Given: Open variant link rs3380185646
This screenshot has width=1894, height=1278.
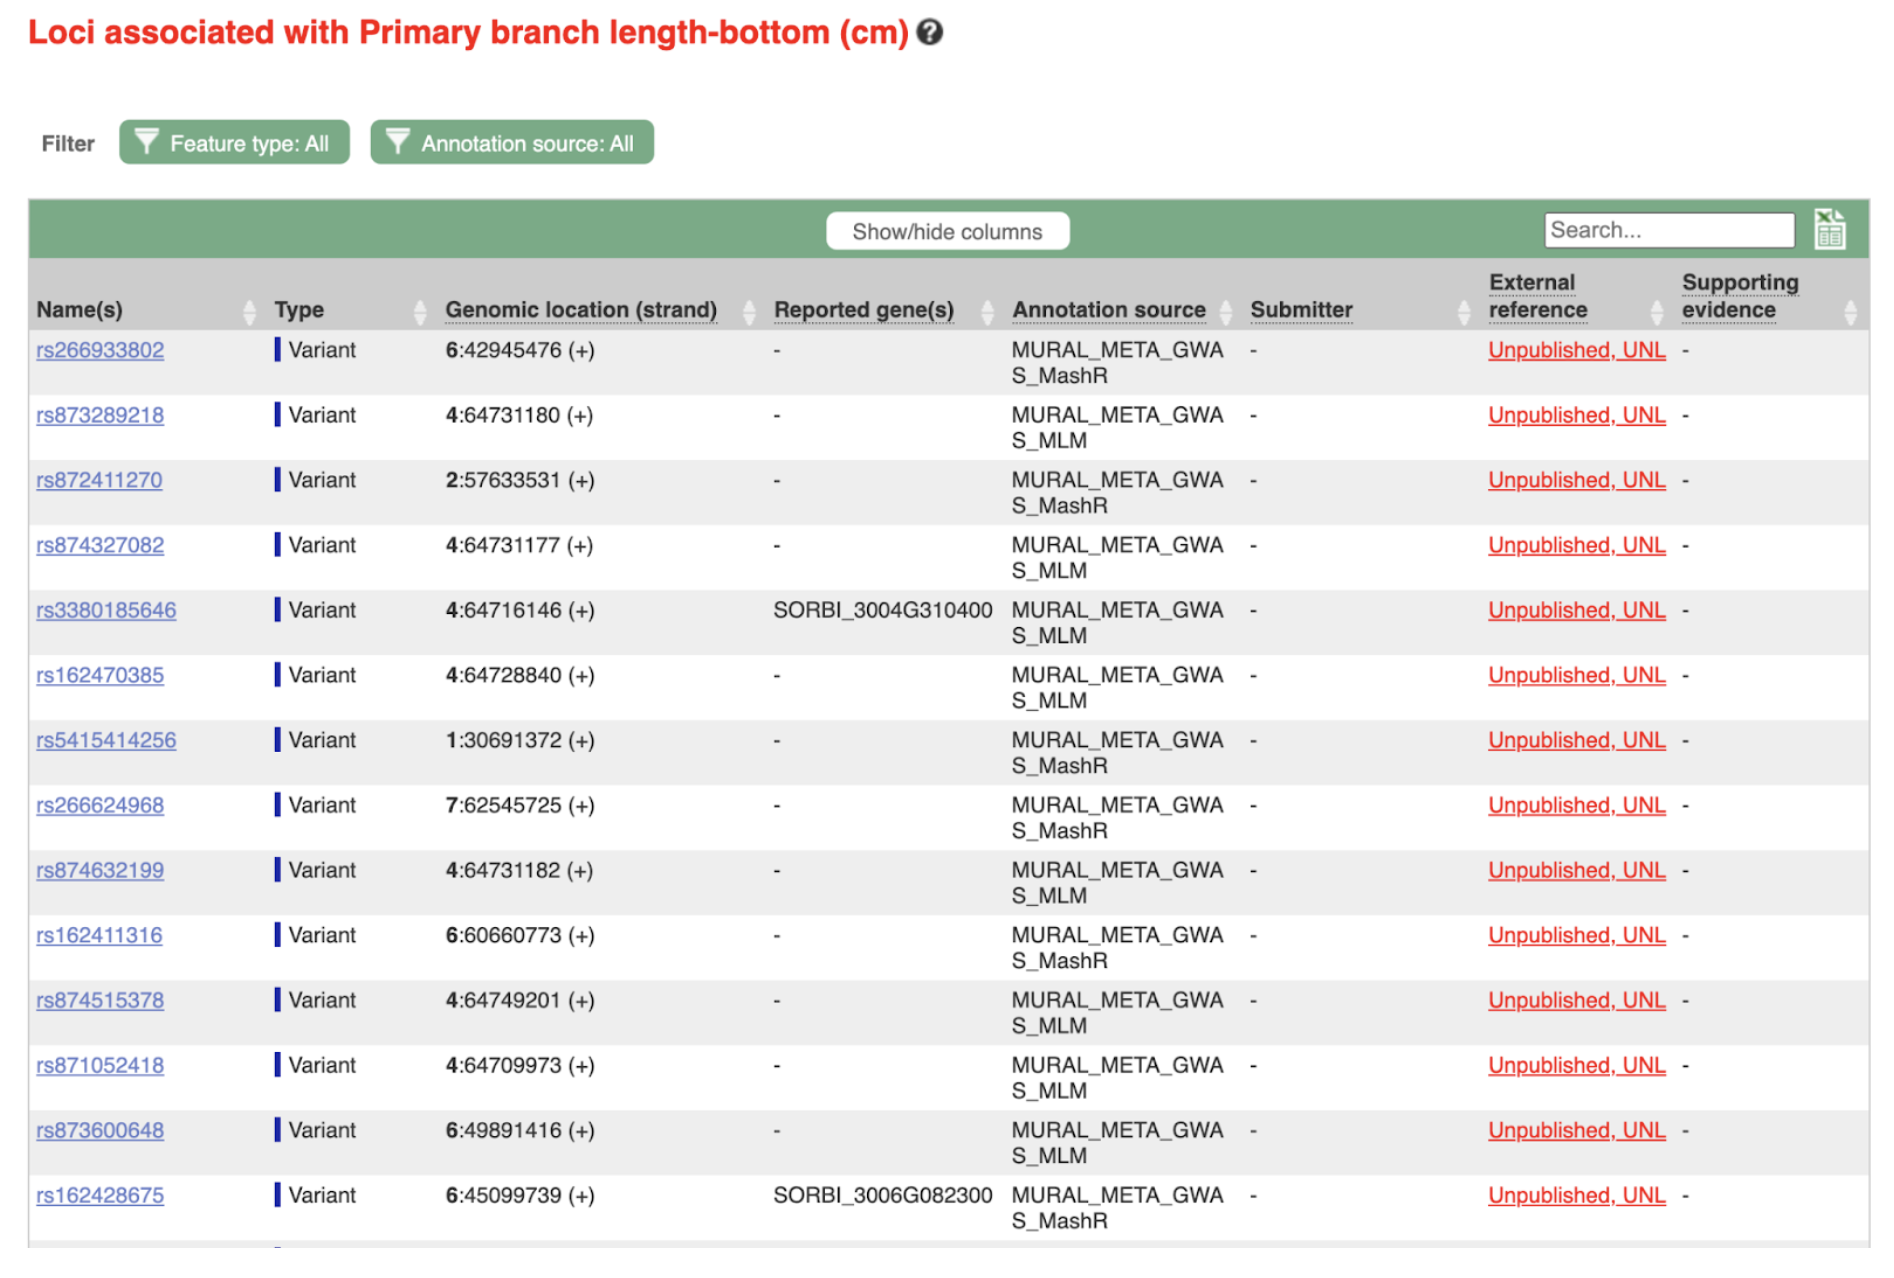Looking at the screenshot, I should pos(106,610).
